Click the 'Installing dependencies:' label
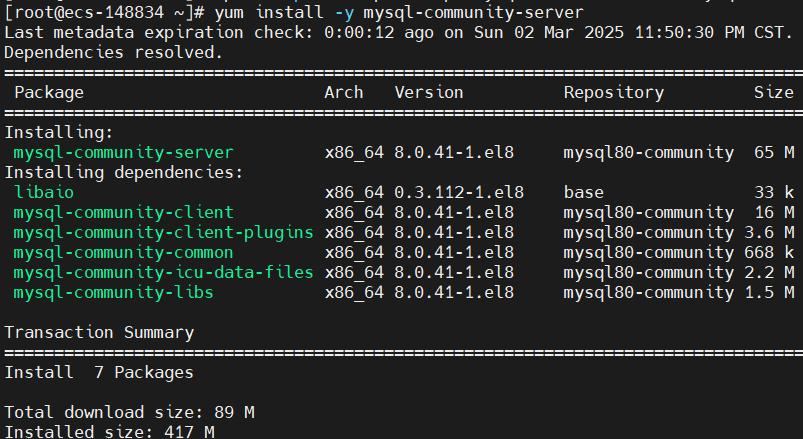This screenshot has width=803, height=439. [123, 173]
